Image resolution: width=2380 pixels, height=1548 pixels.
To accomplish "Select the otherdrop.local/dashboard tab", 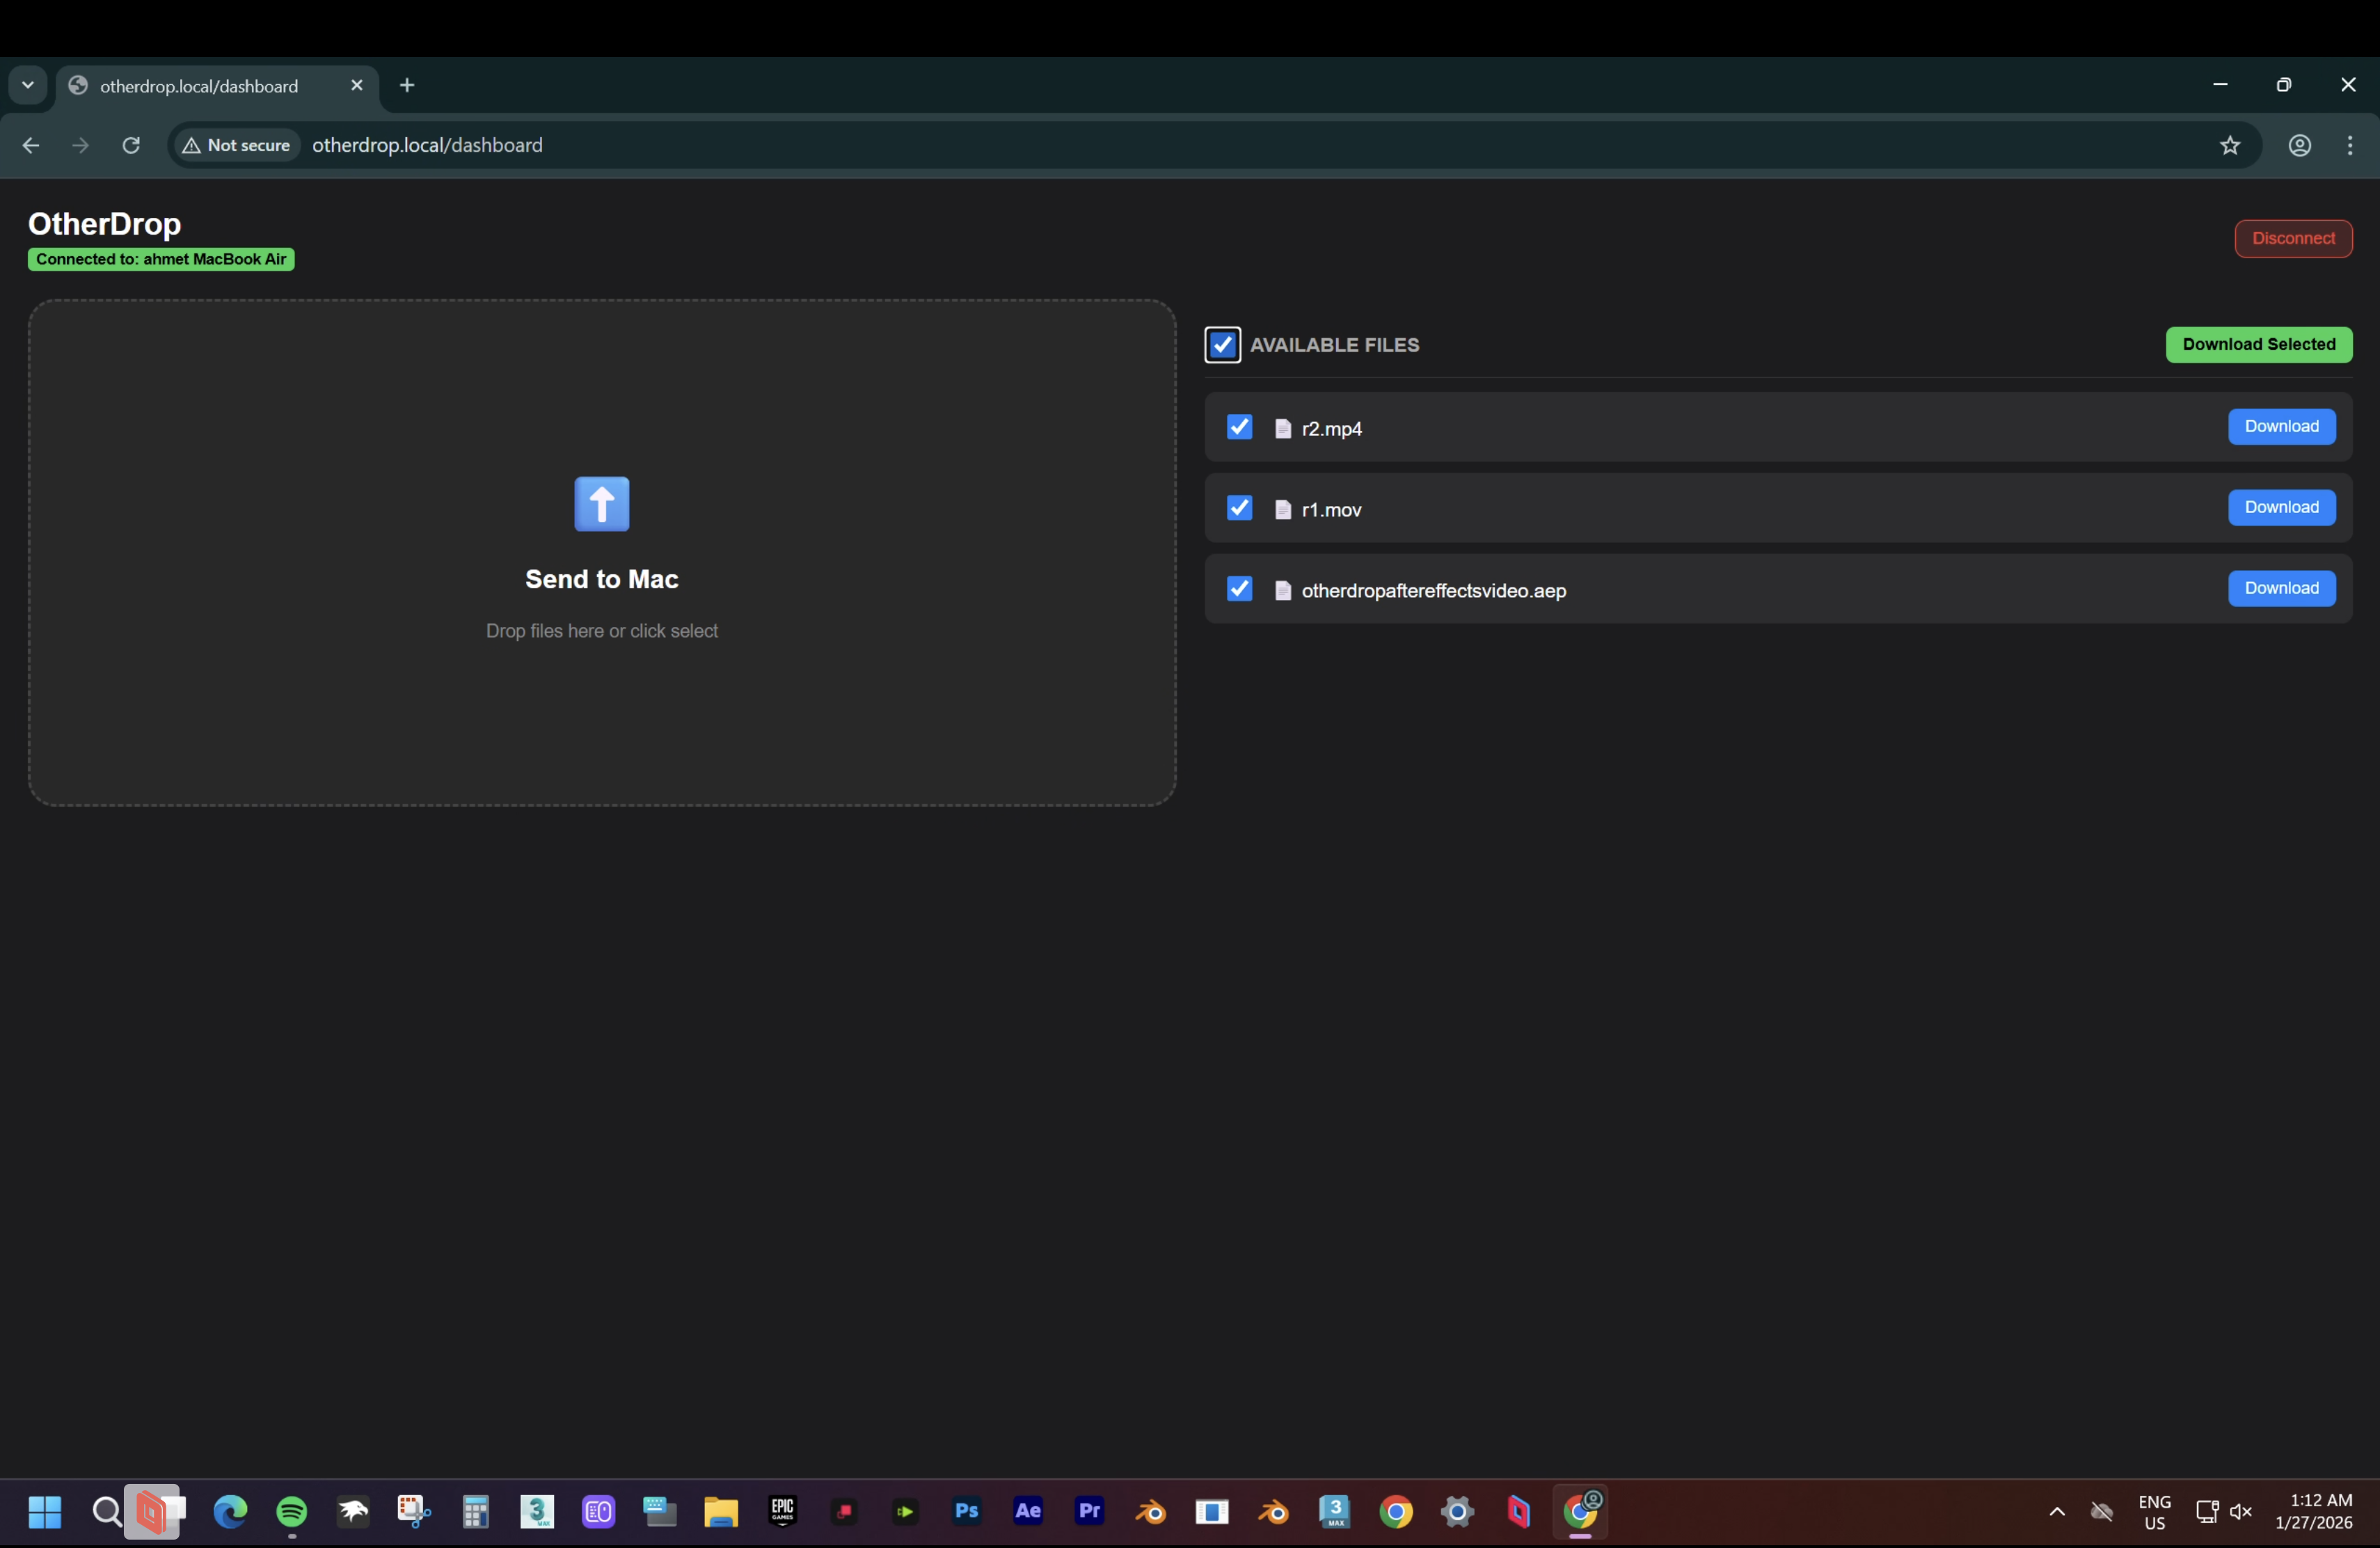I will [x=199, y=86].
